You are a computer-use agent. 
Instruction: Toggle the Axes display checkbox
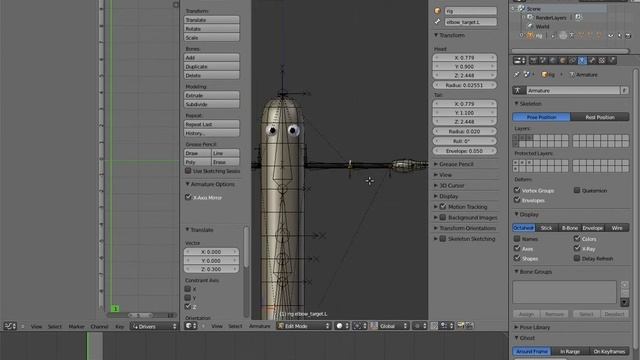coord(517,248)
